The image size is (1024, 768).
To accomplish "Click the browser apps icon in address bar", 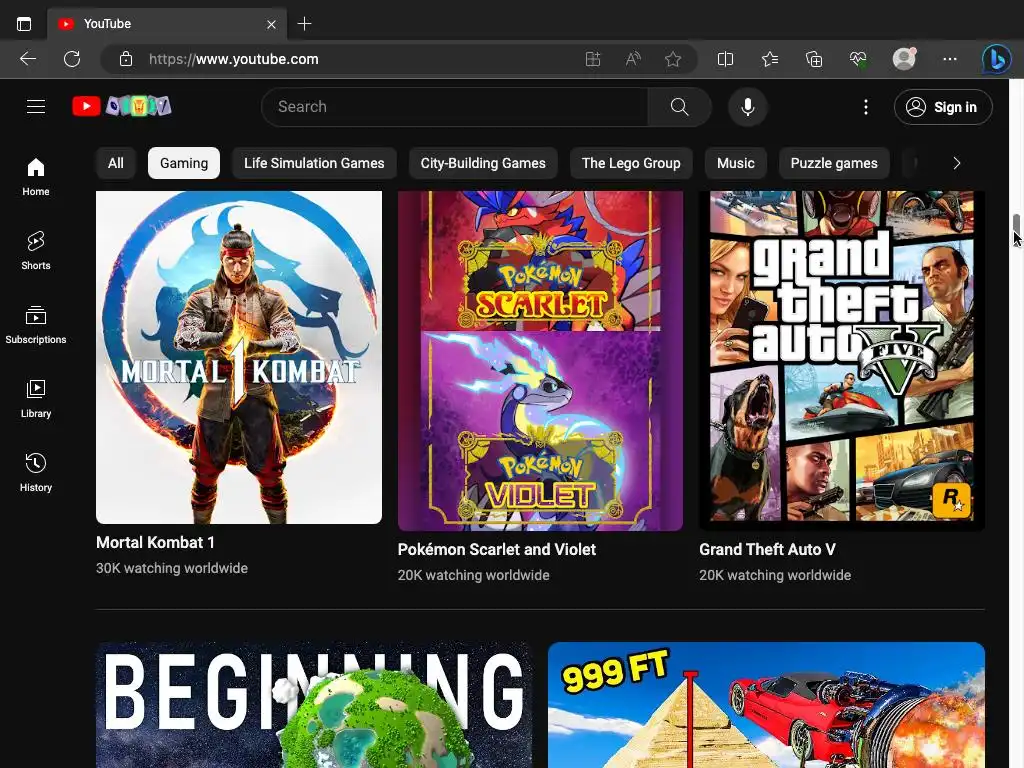I will point(592,59).
